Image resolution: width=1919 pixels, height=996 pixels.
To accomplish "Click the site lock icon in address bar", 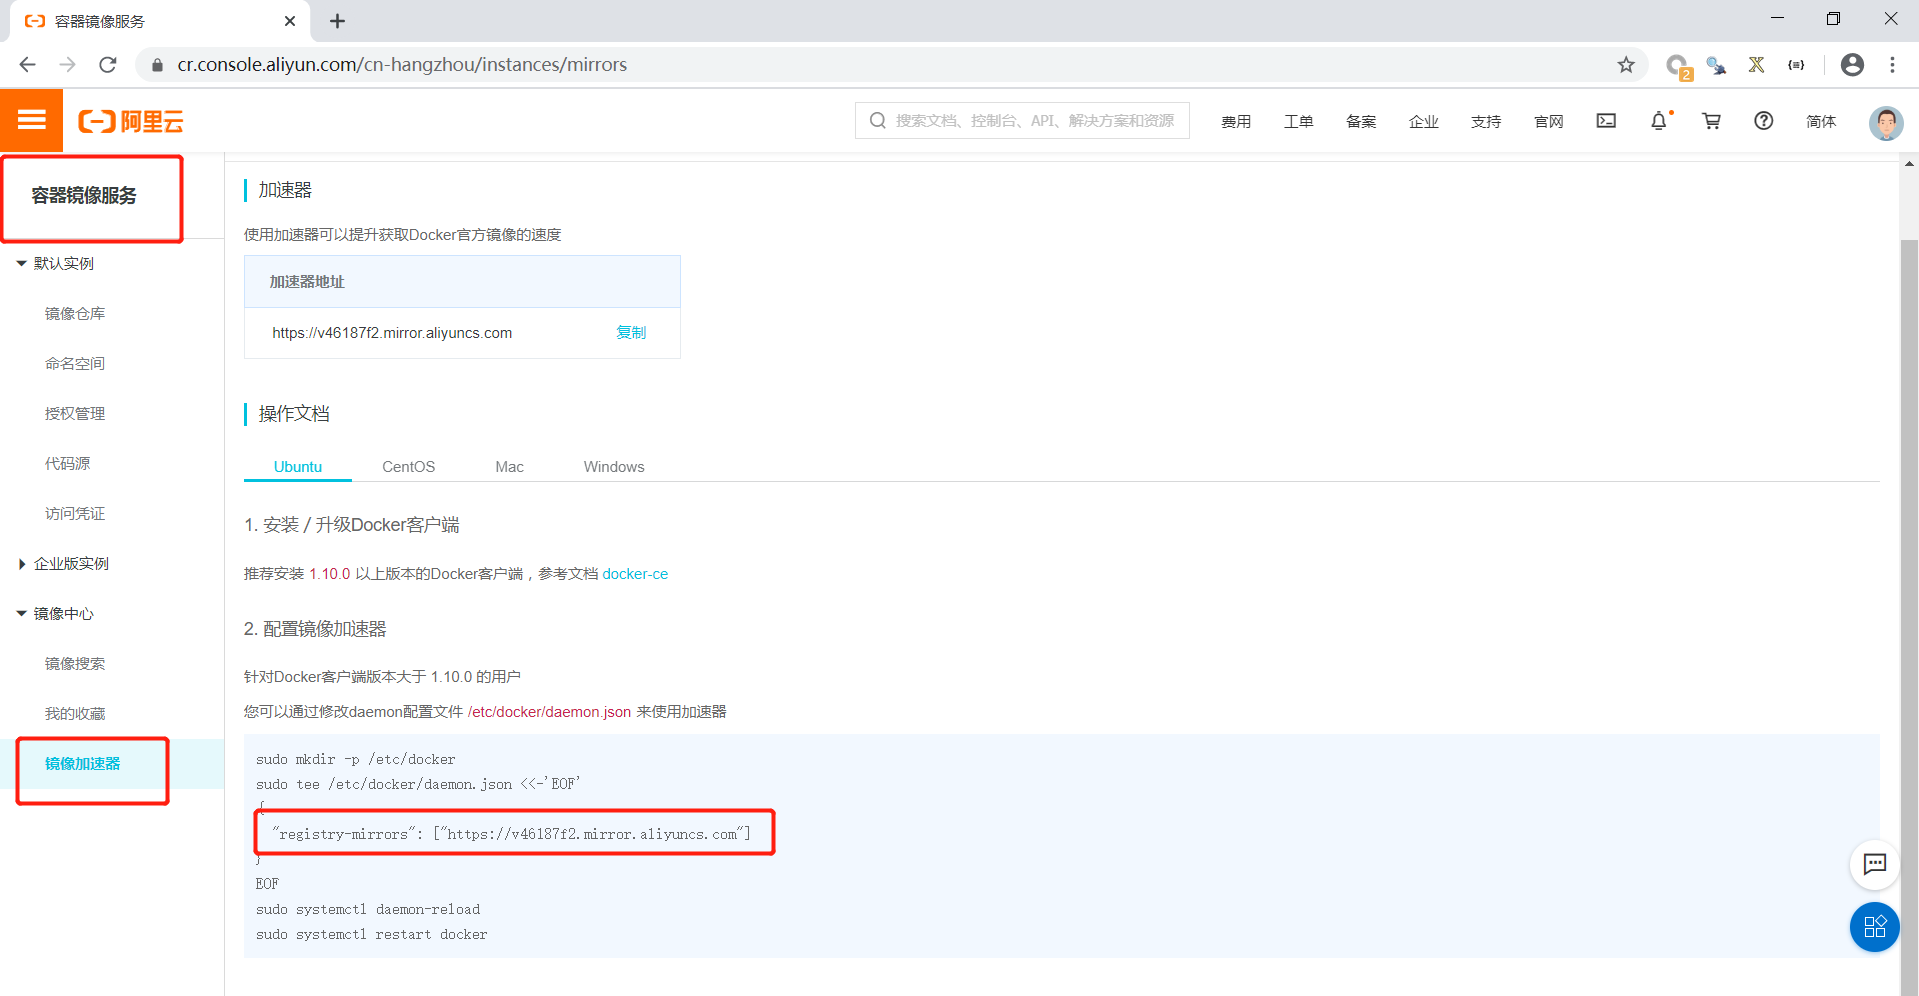I will 157,65.
